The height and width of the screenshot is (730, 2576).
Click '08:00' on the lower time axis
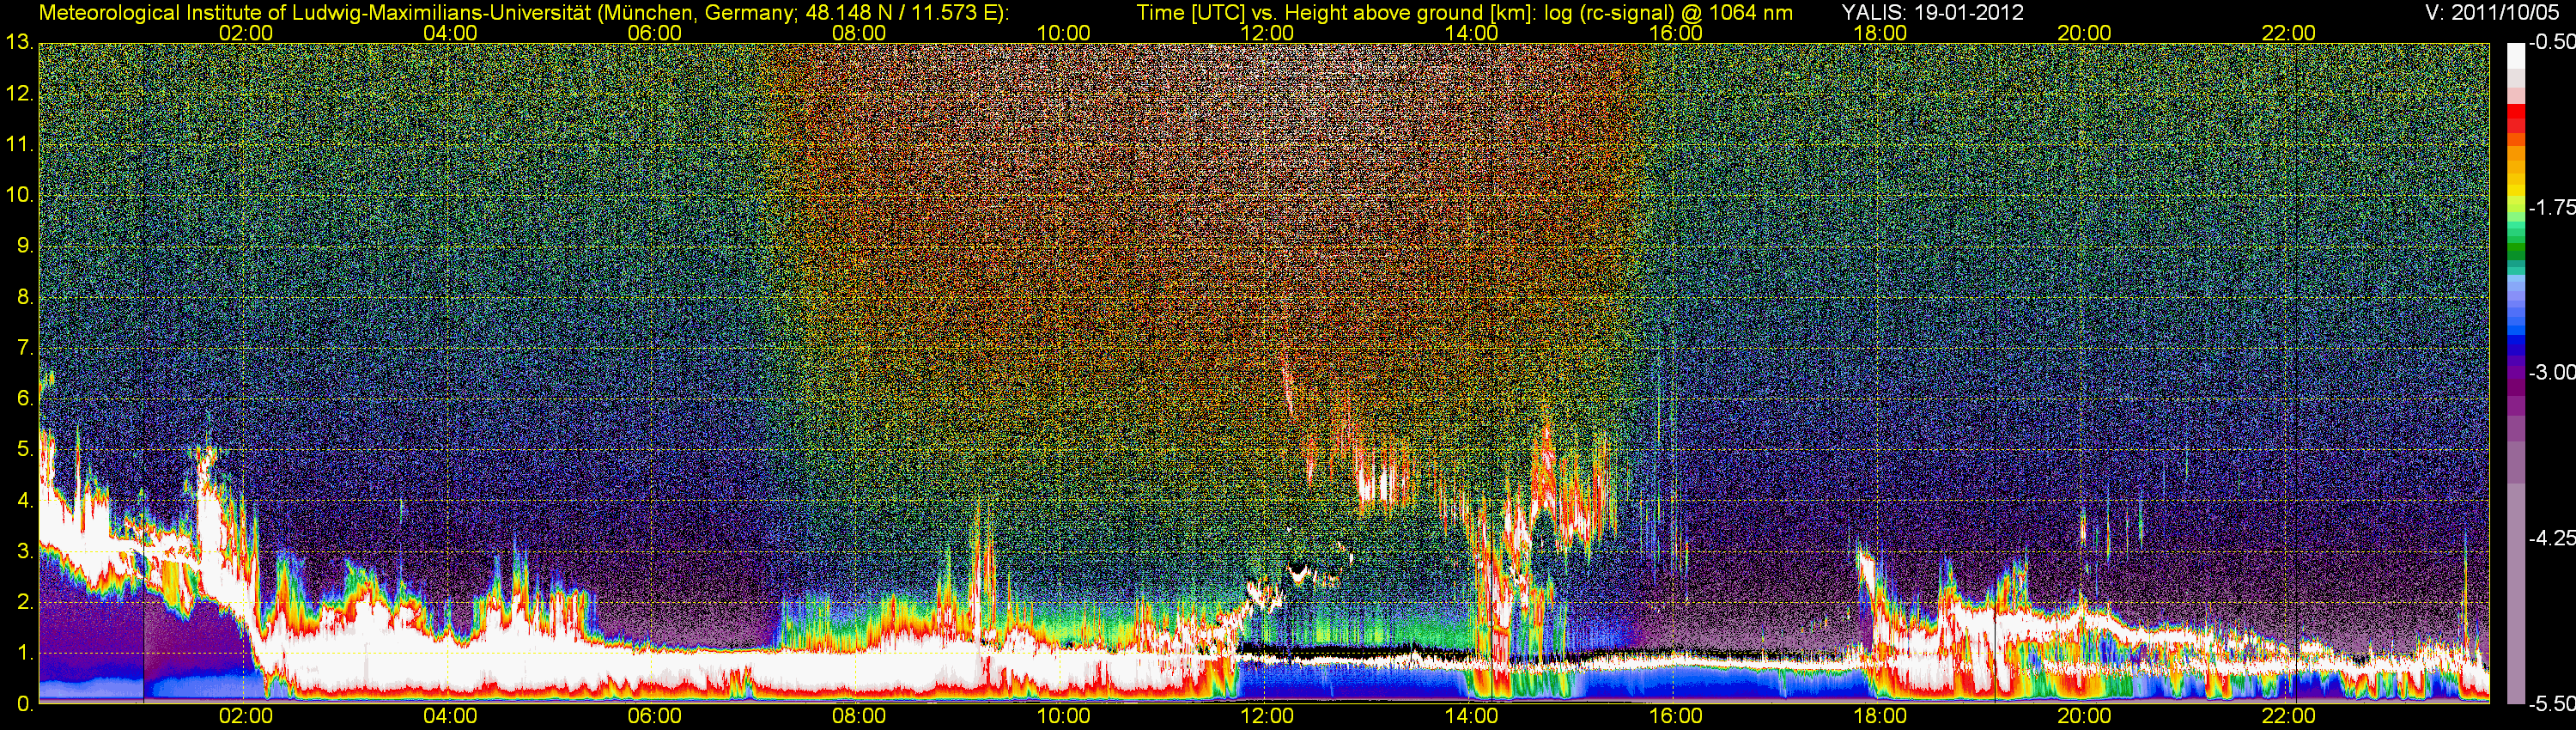[859, 717]
